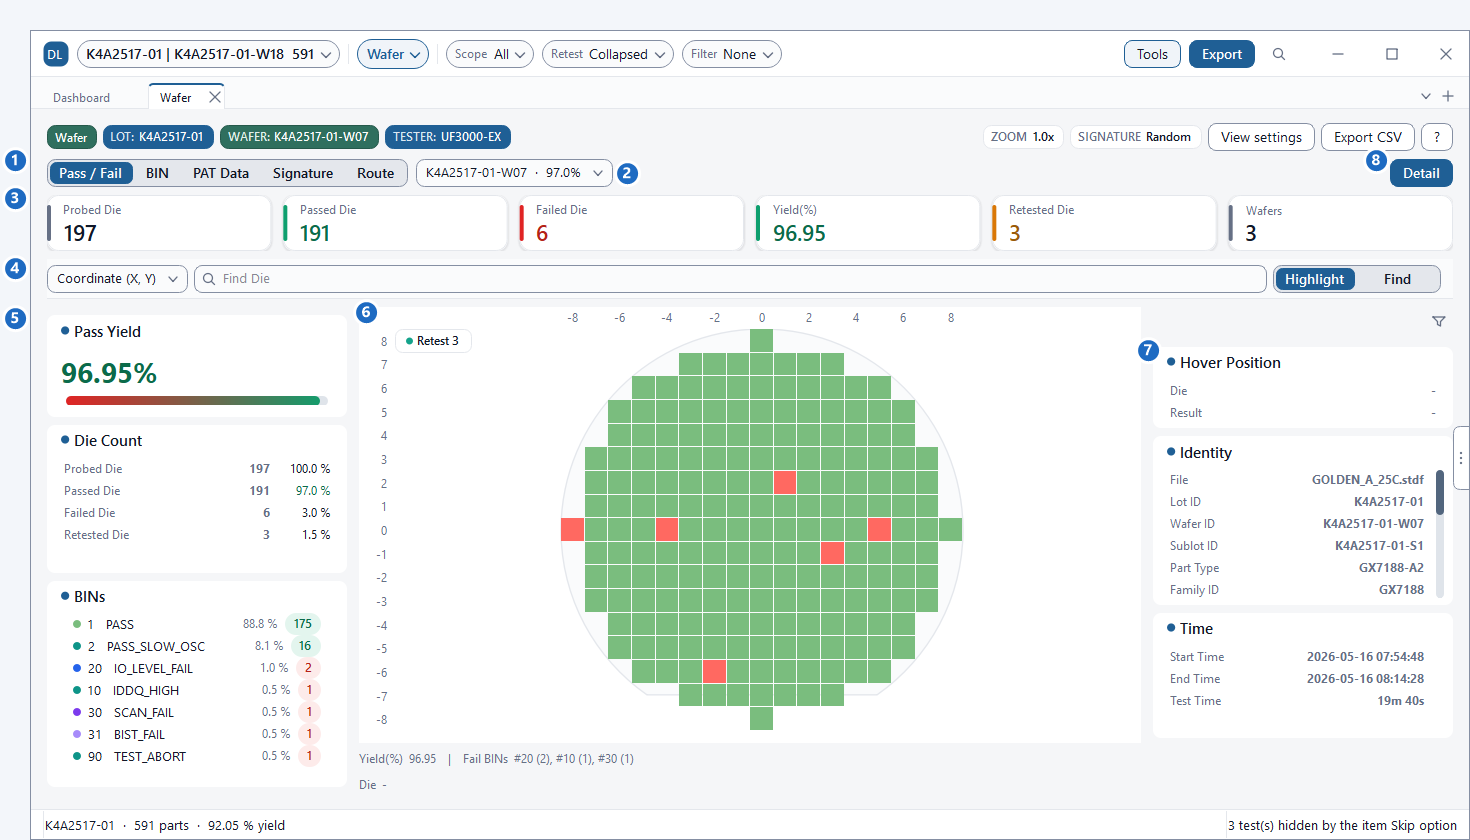1470x840 pixels.
Task: Click the SIGNATURE Random control
Action: [x=1134, y=137]
